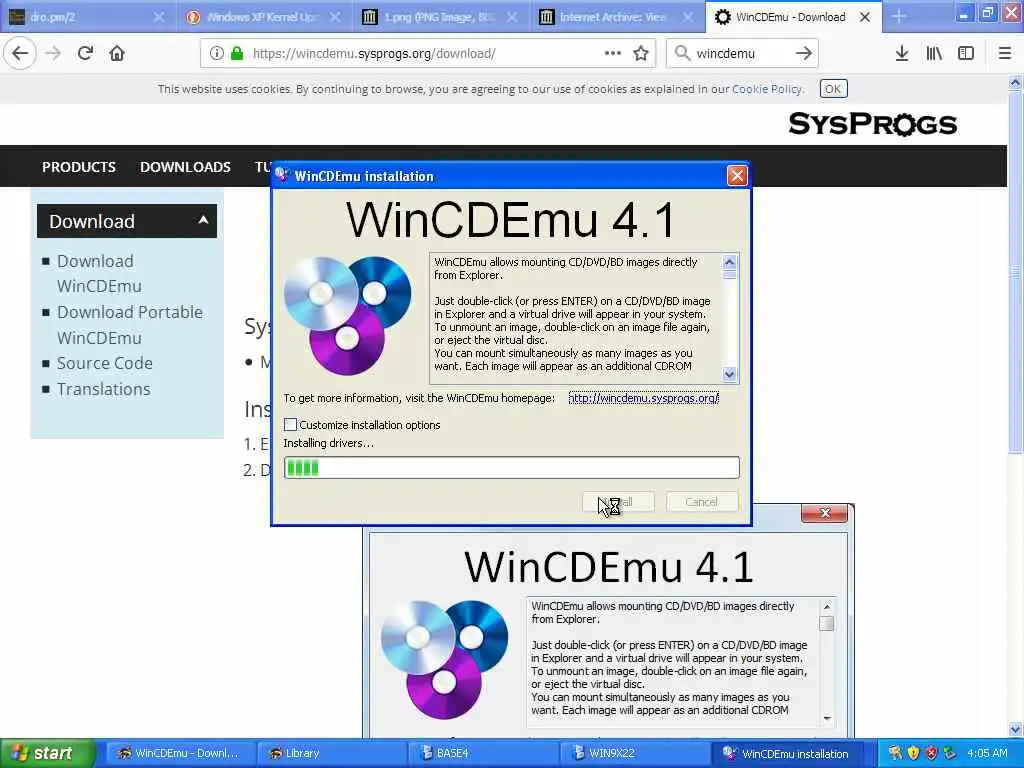
Task: Click the red security alert tray icon
Action: pos(931,753)
